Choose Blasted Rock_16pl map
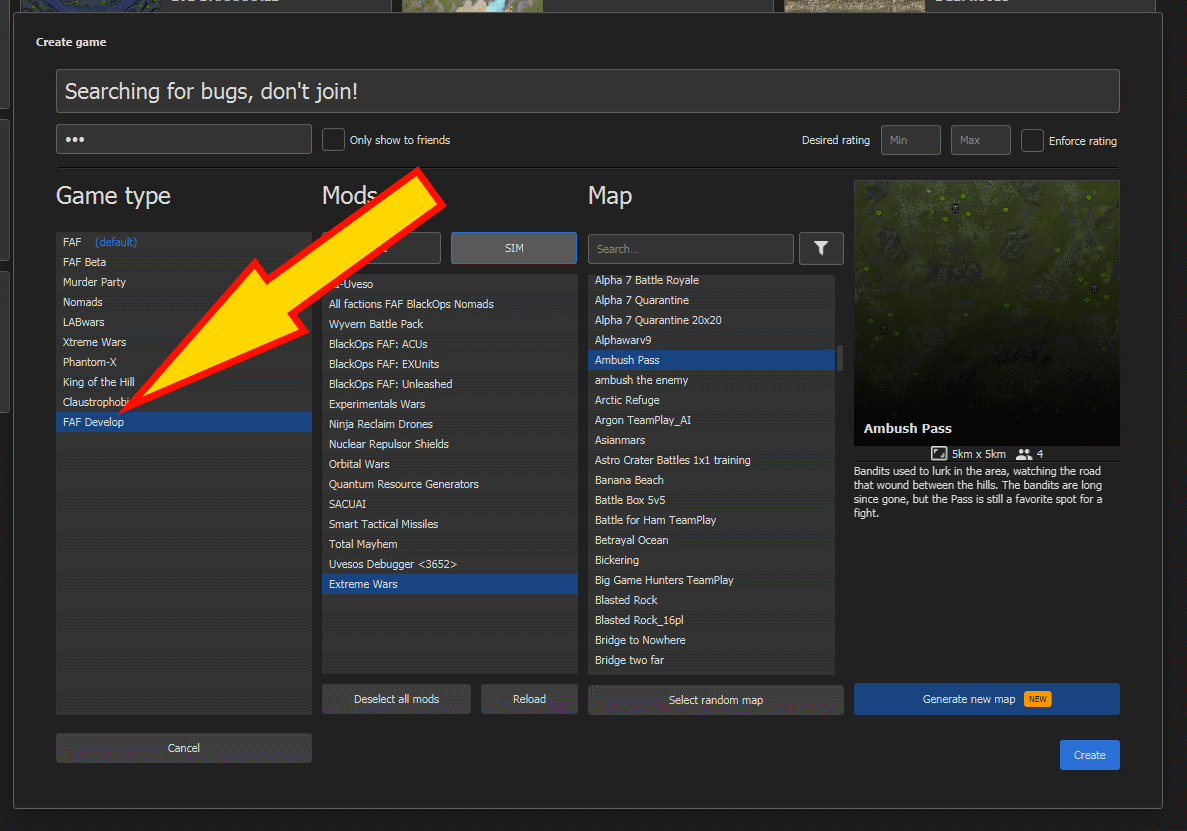Image resolution: width=1187 pixels, height=831 pixels. (x=711, y=621)
